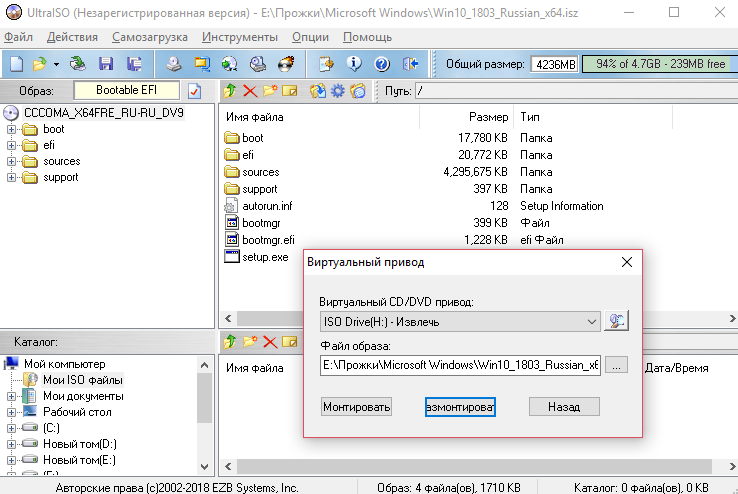The height and width of the screenshot is (494, 738).
Task: Click the blue Info icon
Action: pos(354,64)
